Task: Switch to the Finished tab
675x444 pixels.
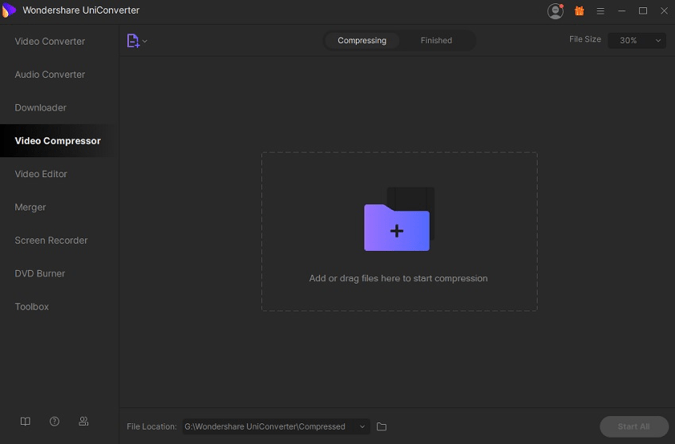Action: 436,40
